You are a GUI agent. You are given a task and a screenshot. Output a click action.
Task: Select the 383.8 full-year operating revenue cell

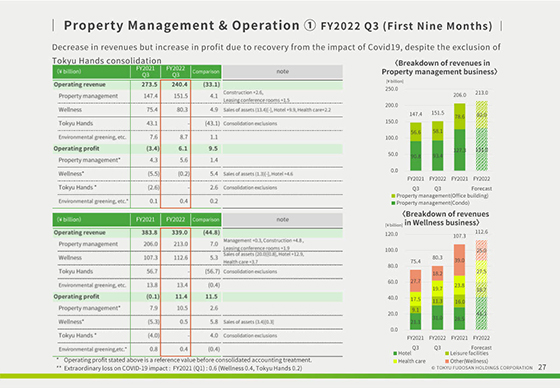coord(149,232)
